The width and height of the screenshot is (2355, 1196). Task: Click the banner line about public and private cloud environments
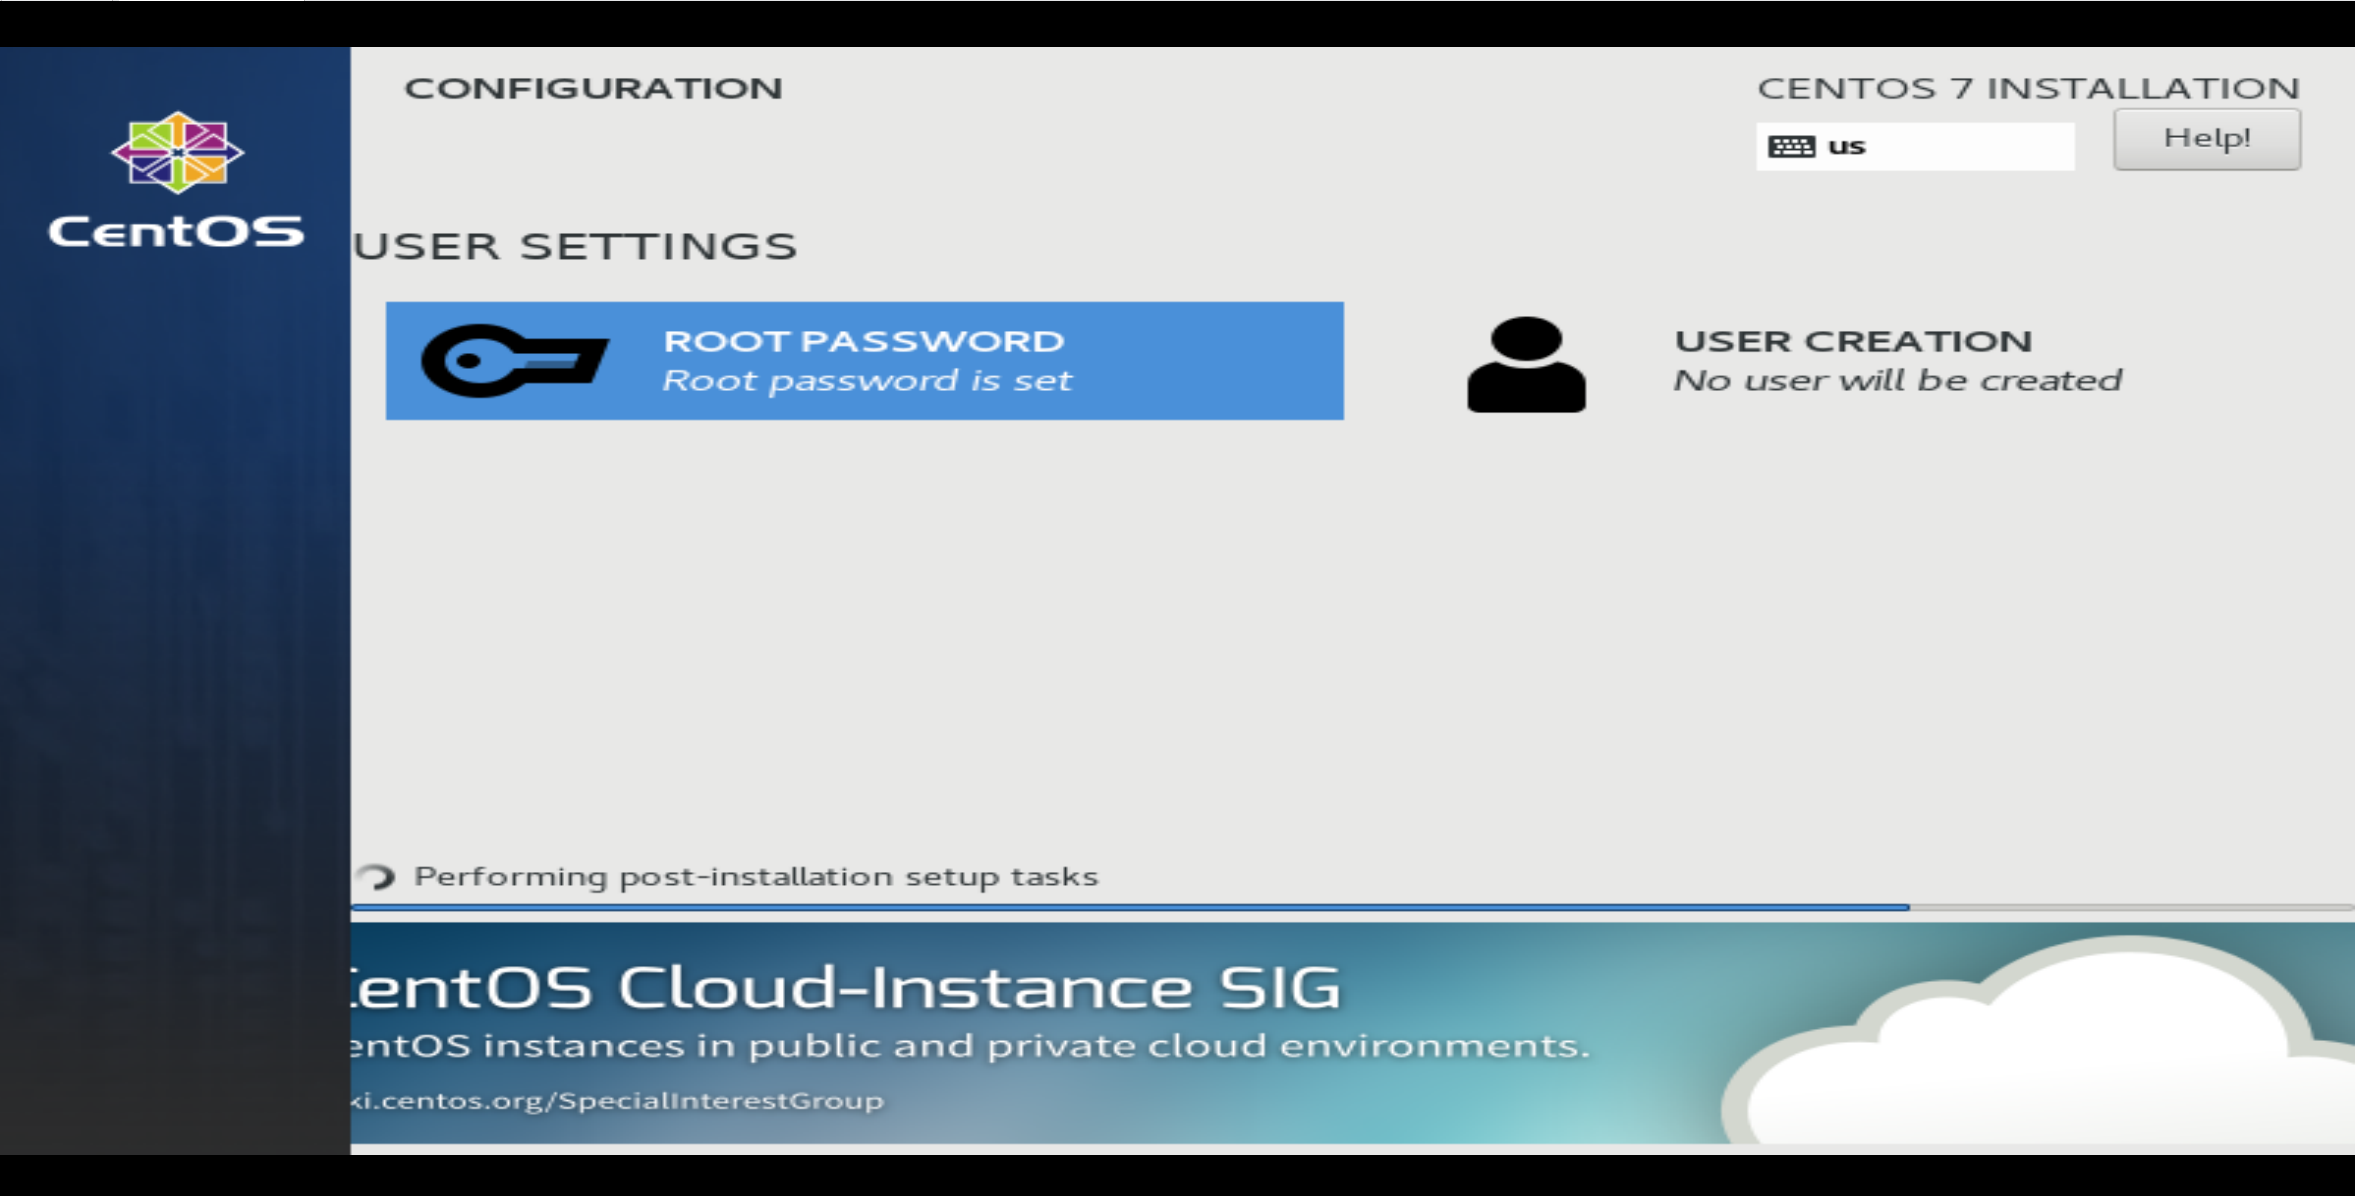(x=970, y=1046)
